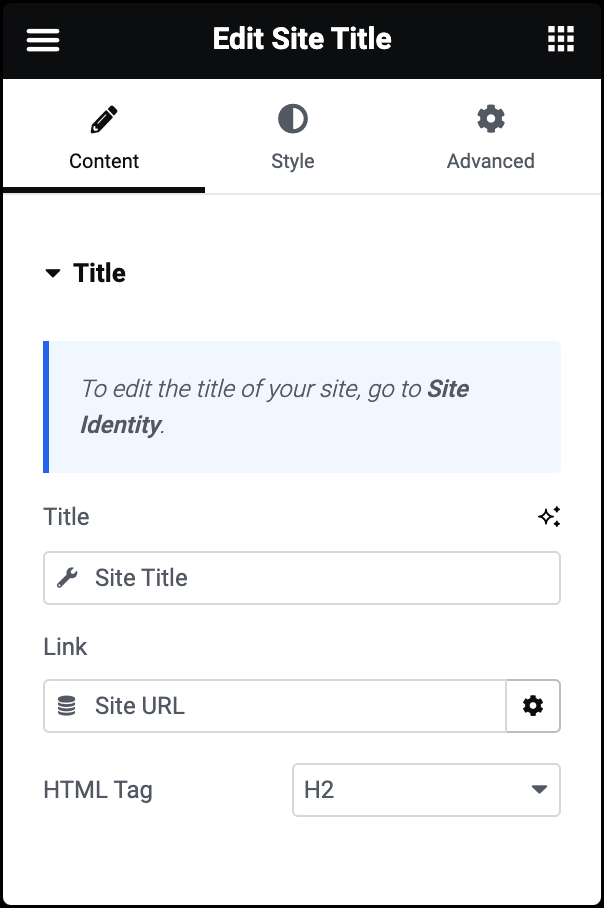This screenshot has height=908, width=604.
Task: Click the half-circle Style icon
Action: tap(293, 119)
